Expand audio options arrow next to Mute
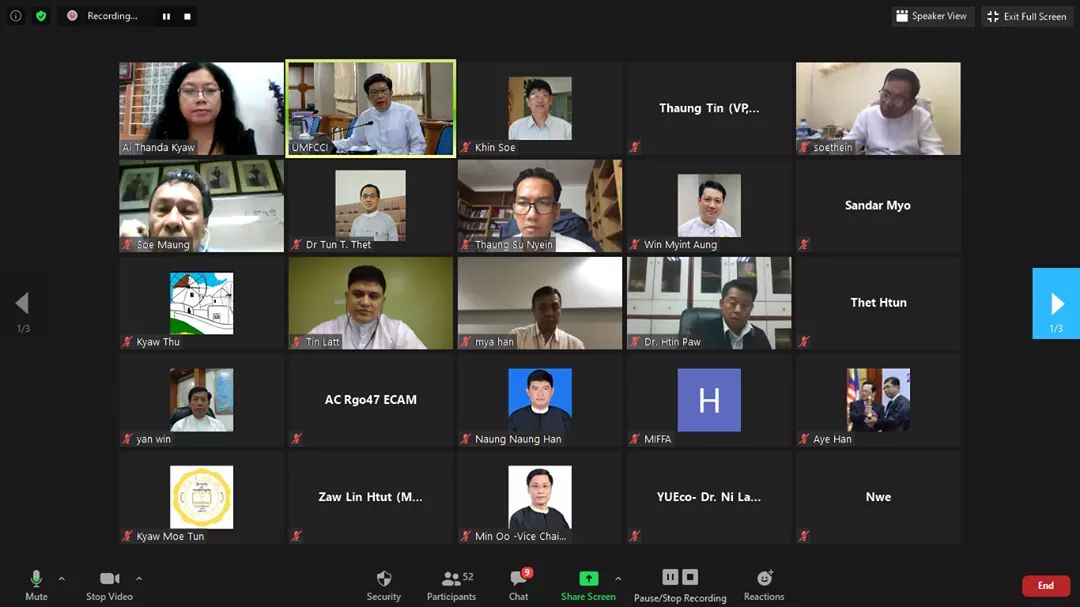This screenshot has height=607, width=1080. coord(61,579)
